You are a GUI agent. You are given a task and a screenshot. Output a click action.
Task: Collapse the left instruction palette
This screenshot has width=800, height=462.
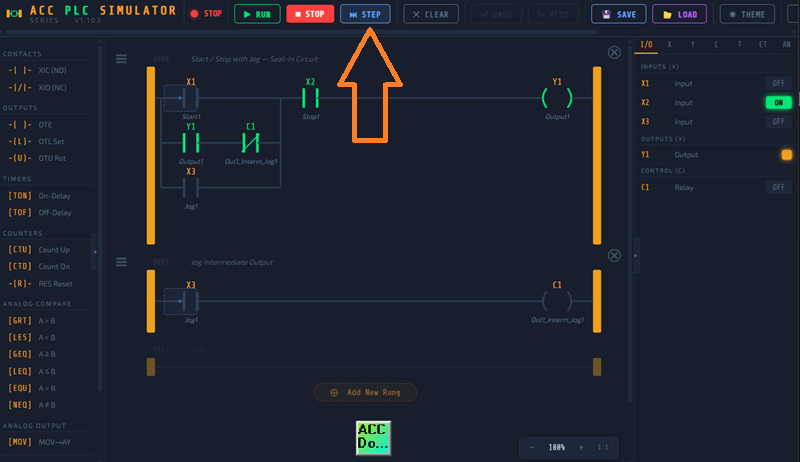tap(95, 251)
